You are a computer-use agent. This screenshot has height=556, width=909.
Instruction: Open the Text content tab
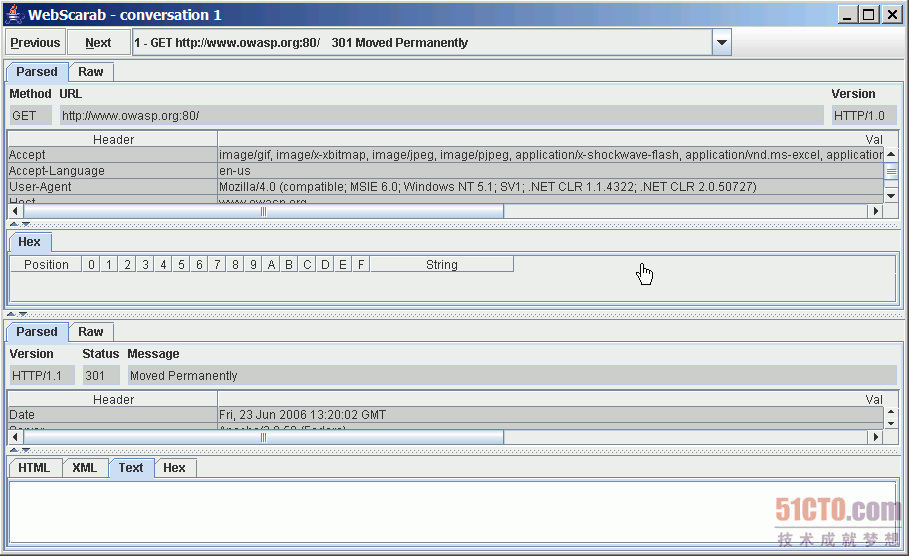click(x=131, y=468)
